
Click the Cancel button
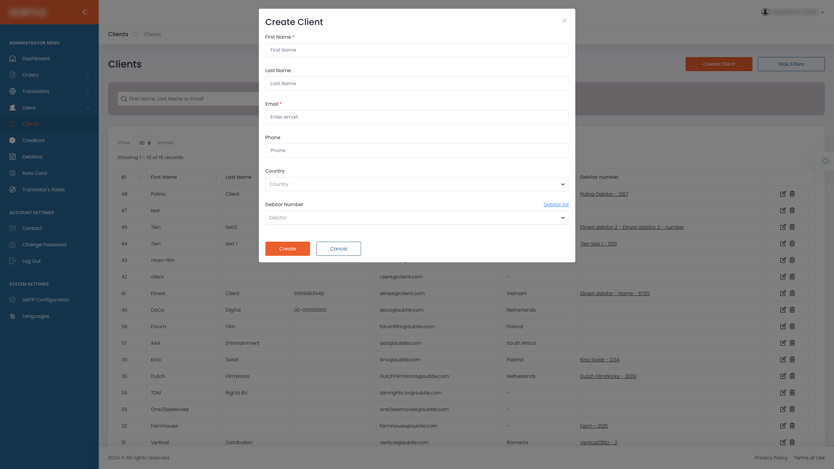(338, 249)
